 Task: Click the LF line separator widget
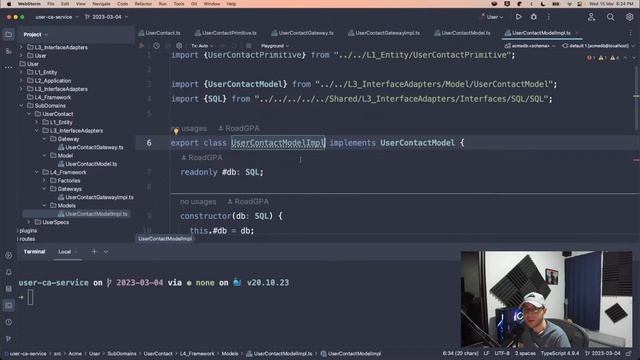click(486, 353)
